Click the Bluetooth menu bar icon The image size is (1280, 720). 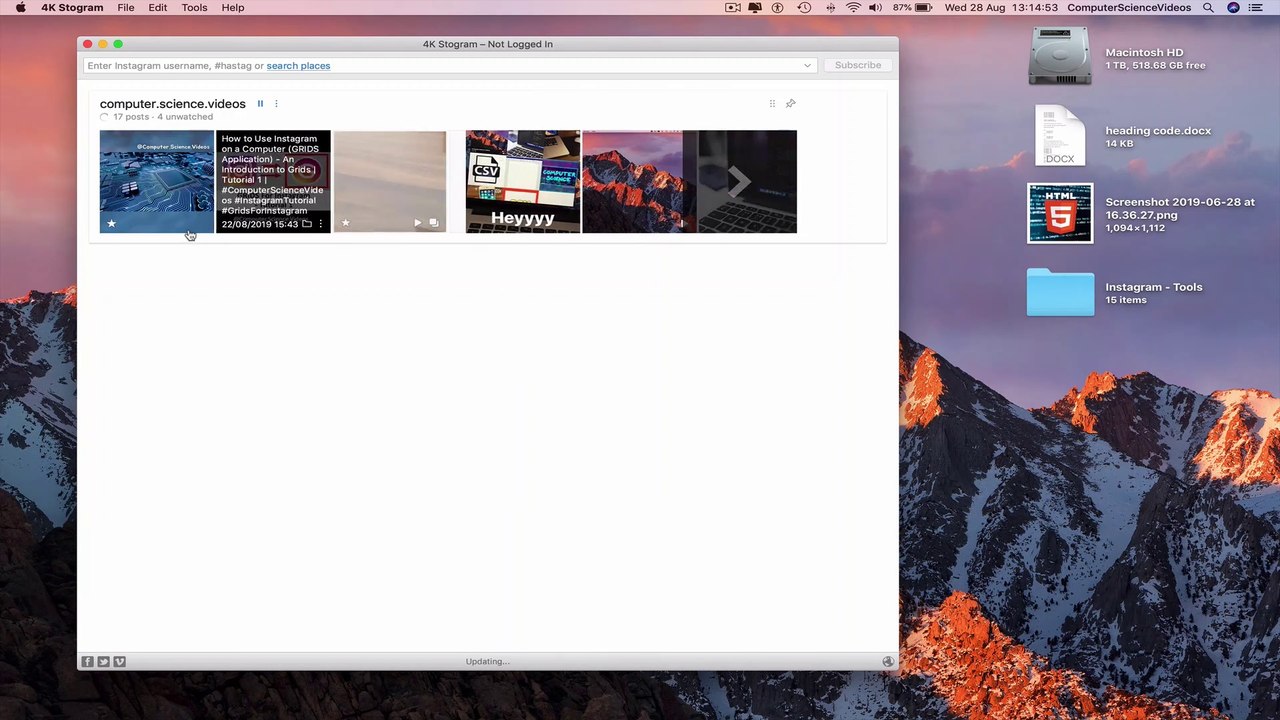point(830,7)
